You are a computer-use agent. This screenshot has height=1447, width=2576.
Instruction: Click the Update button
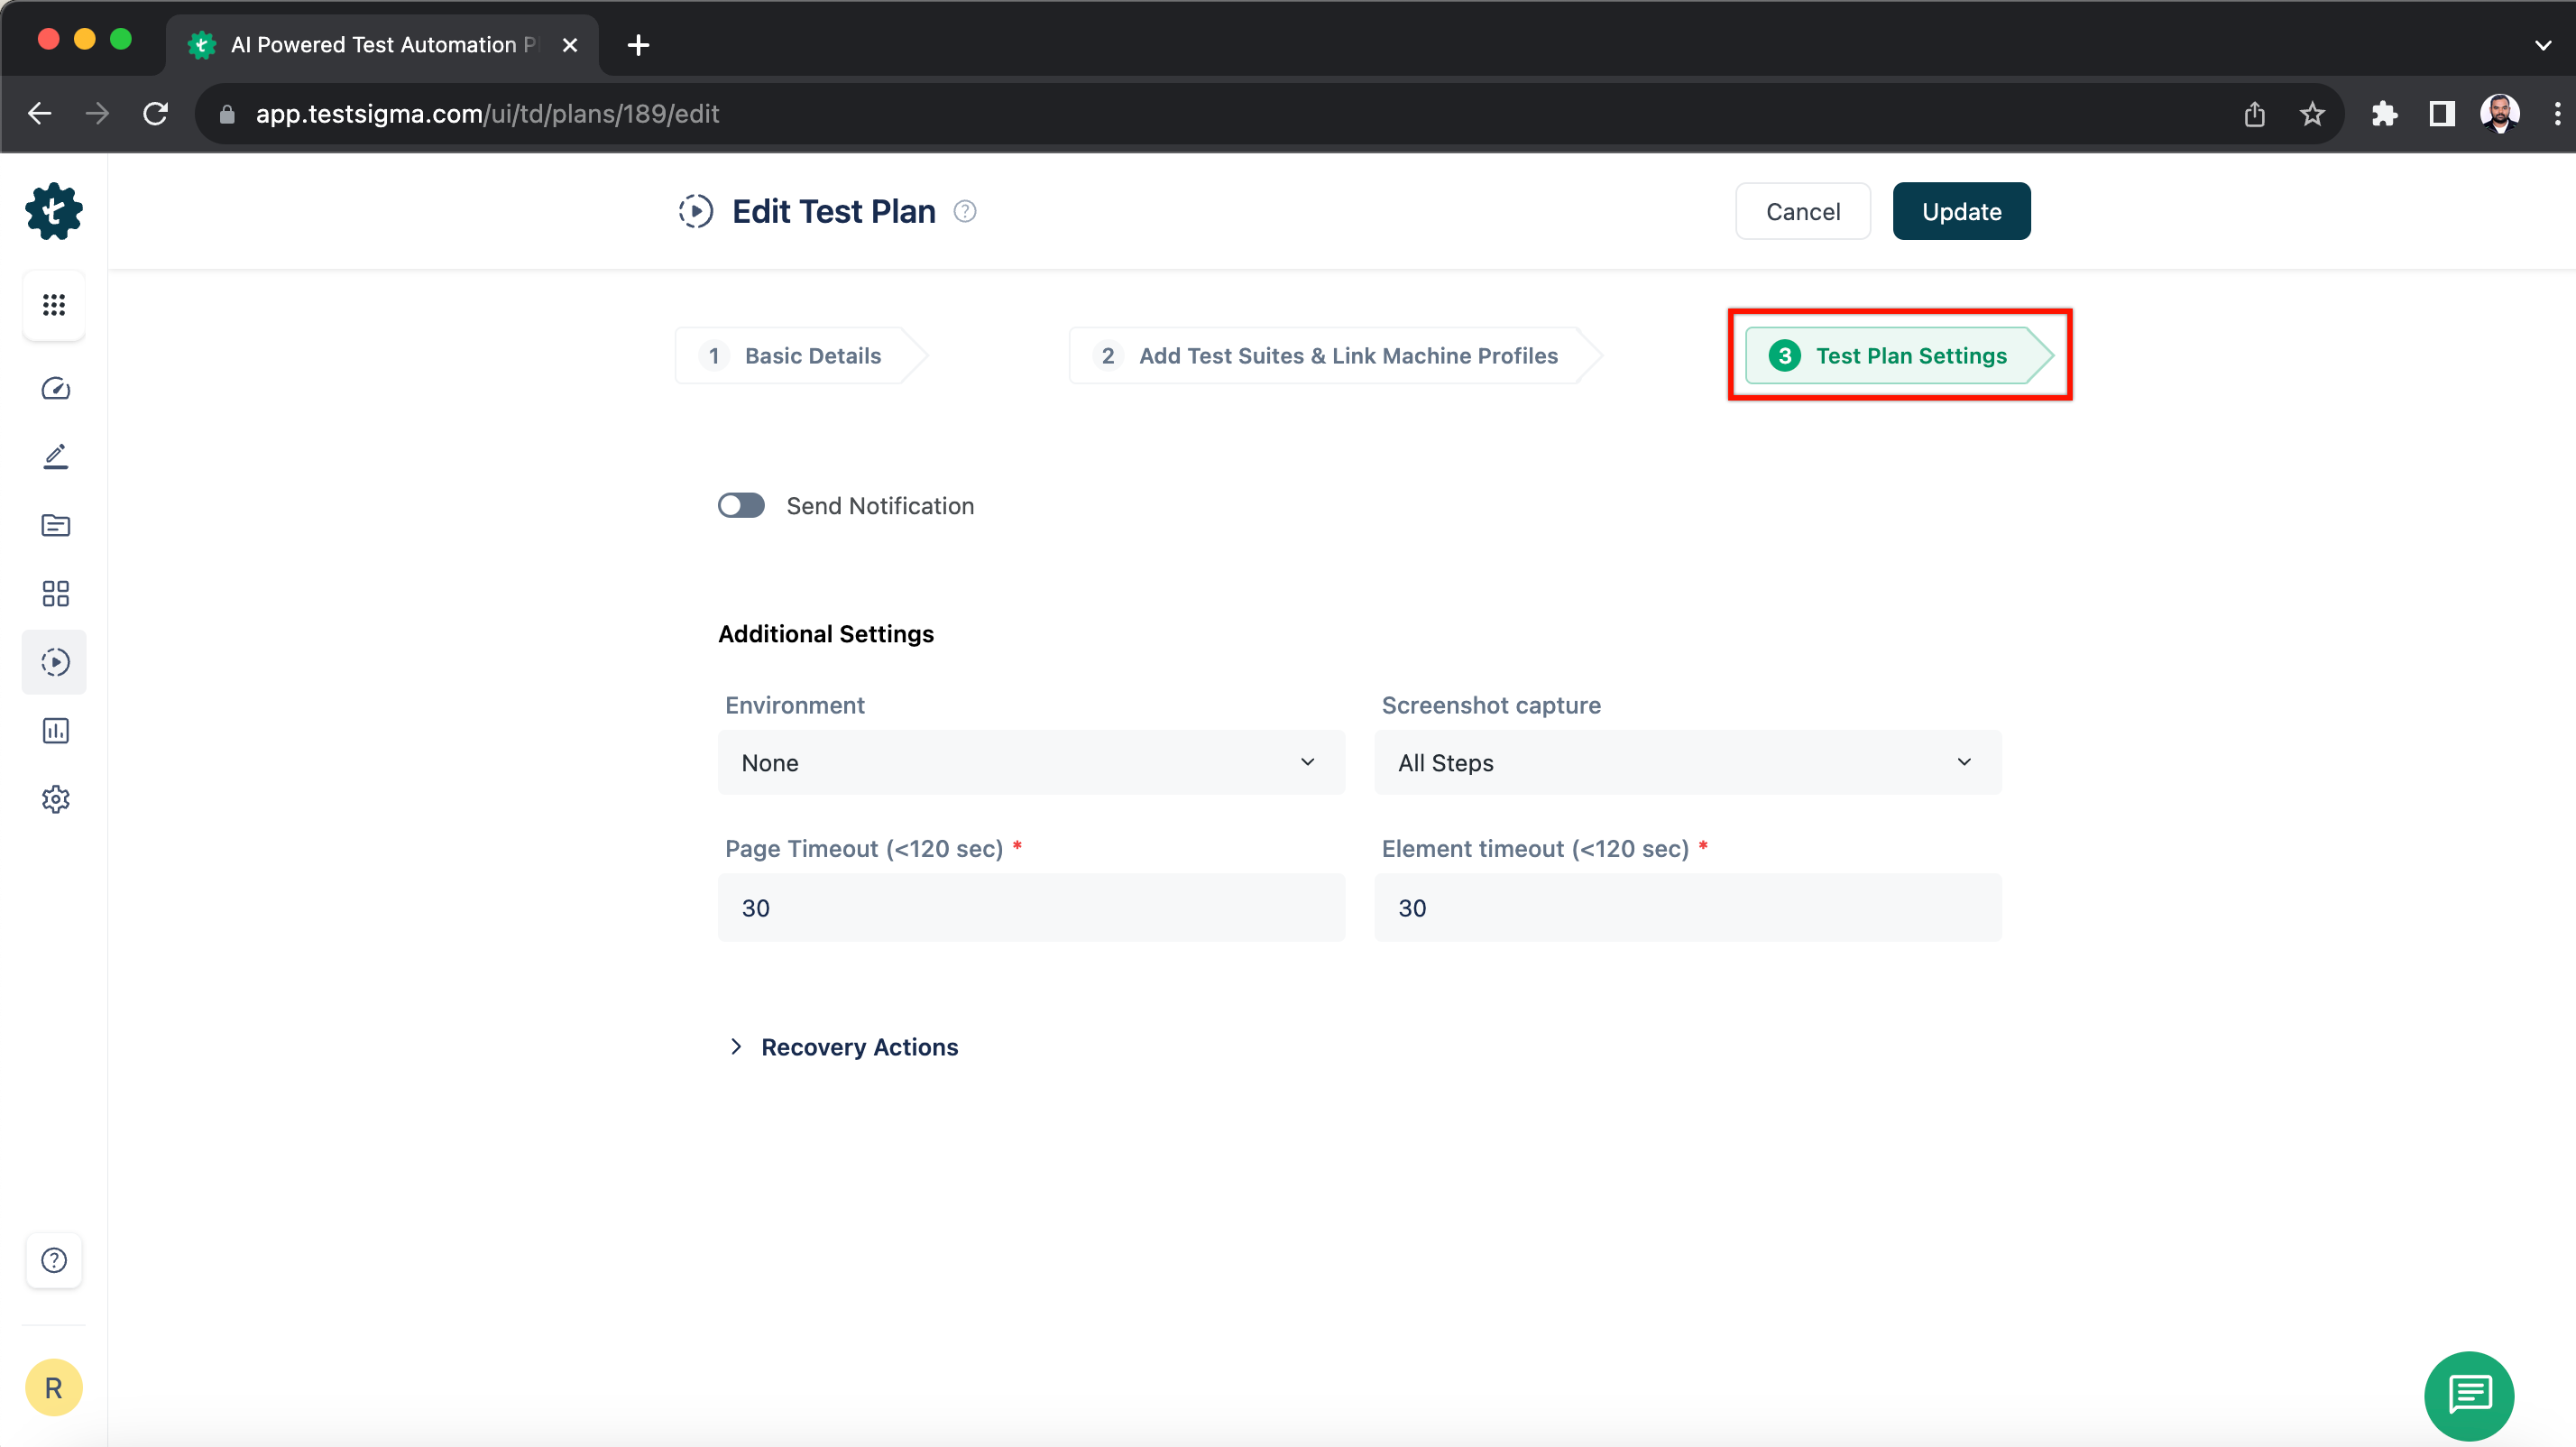(x=1960, y=212)
